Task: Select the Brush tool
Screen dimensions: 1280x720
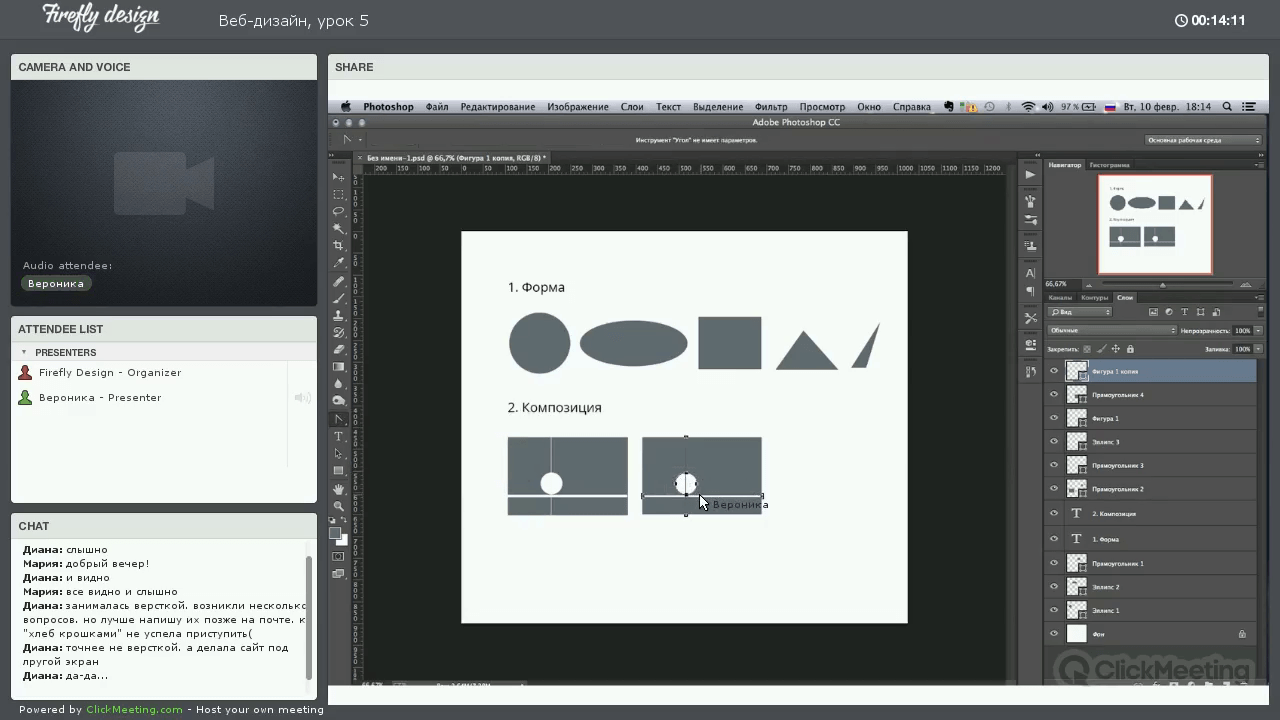Action: tap(339, 299)
